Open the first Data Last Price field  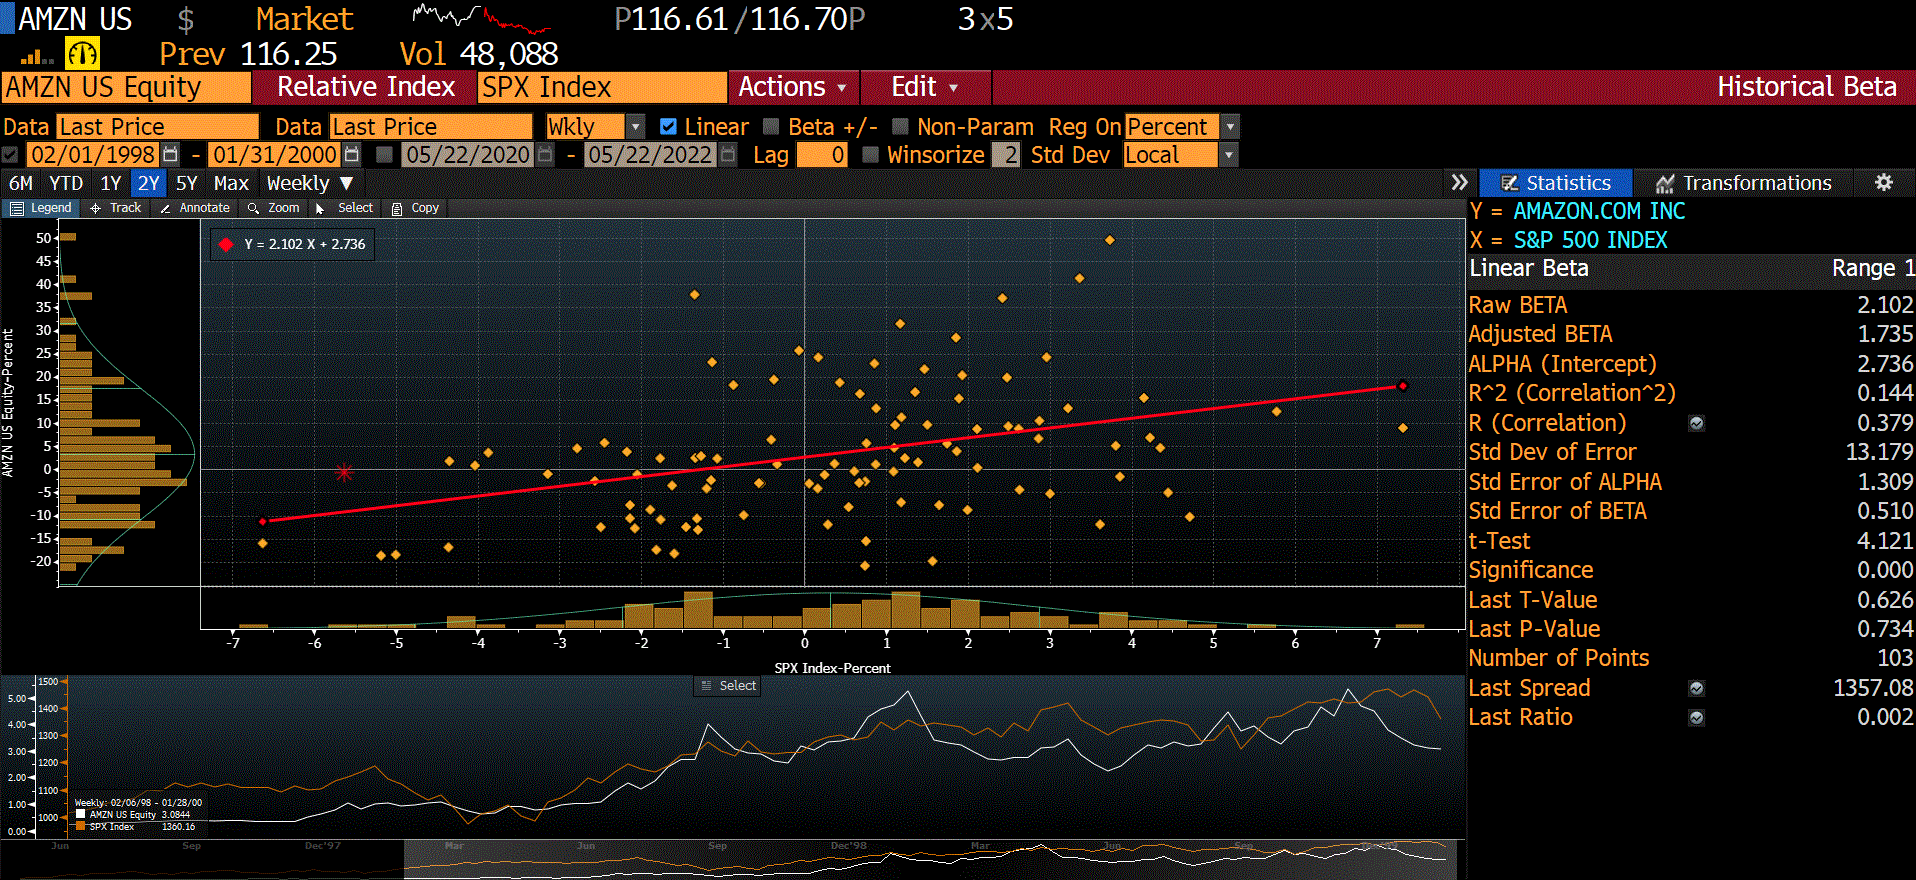(157, 127)
